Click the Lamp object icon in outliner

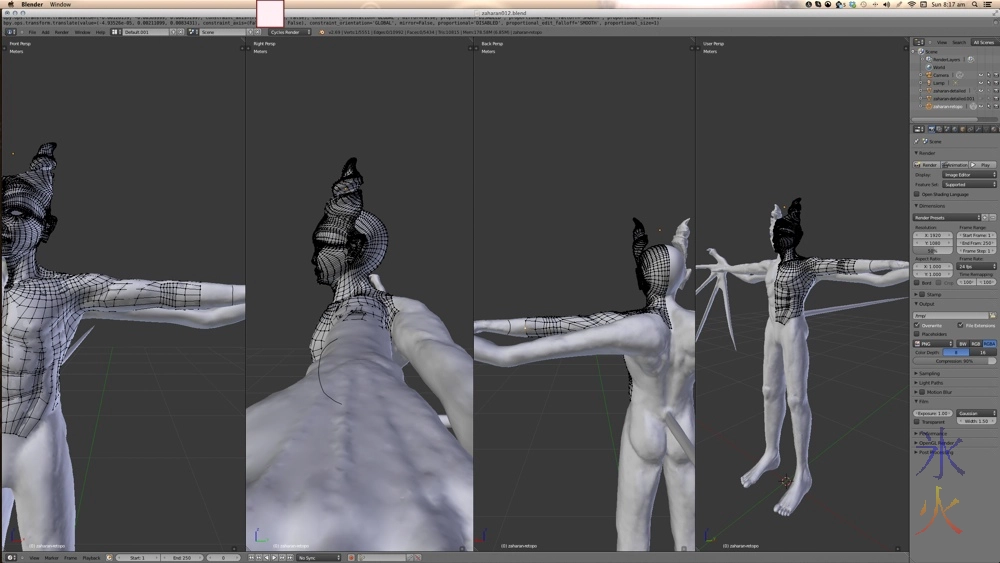[x=929, y=83]
